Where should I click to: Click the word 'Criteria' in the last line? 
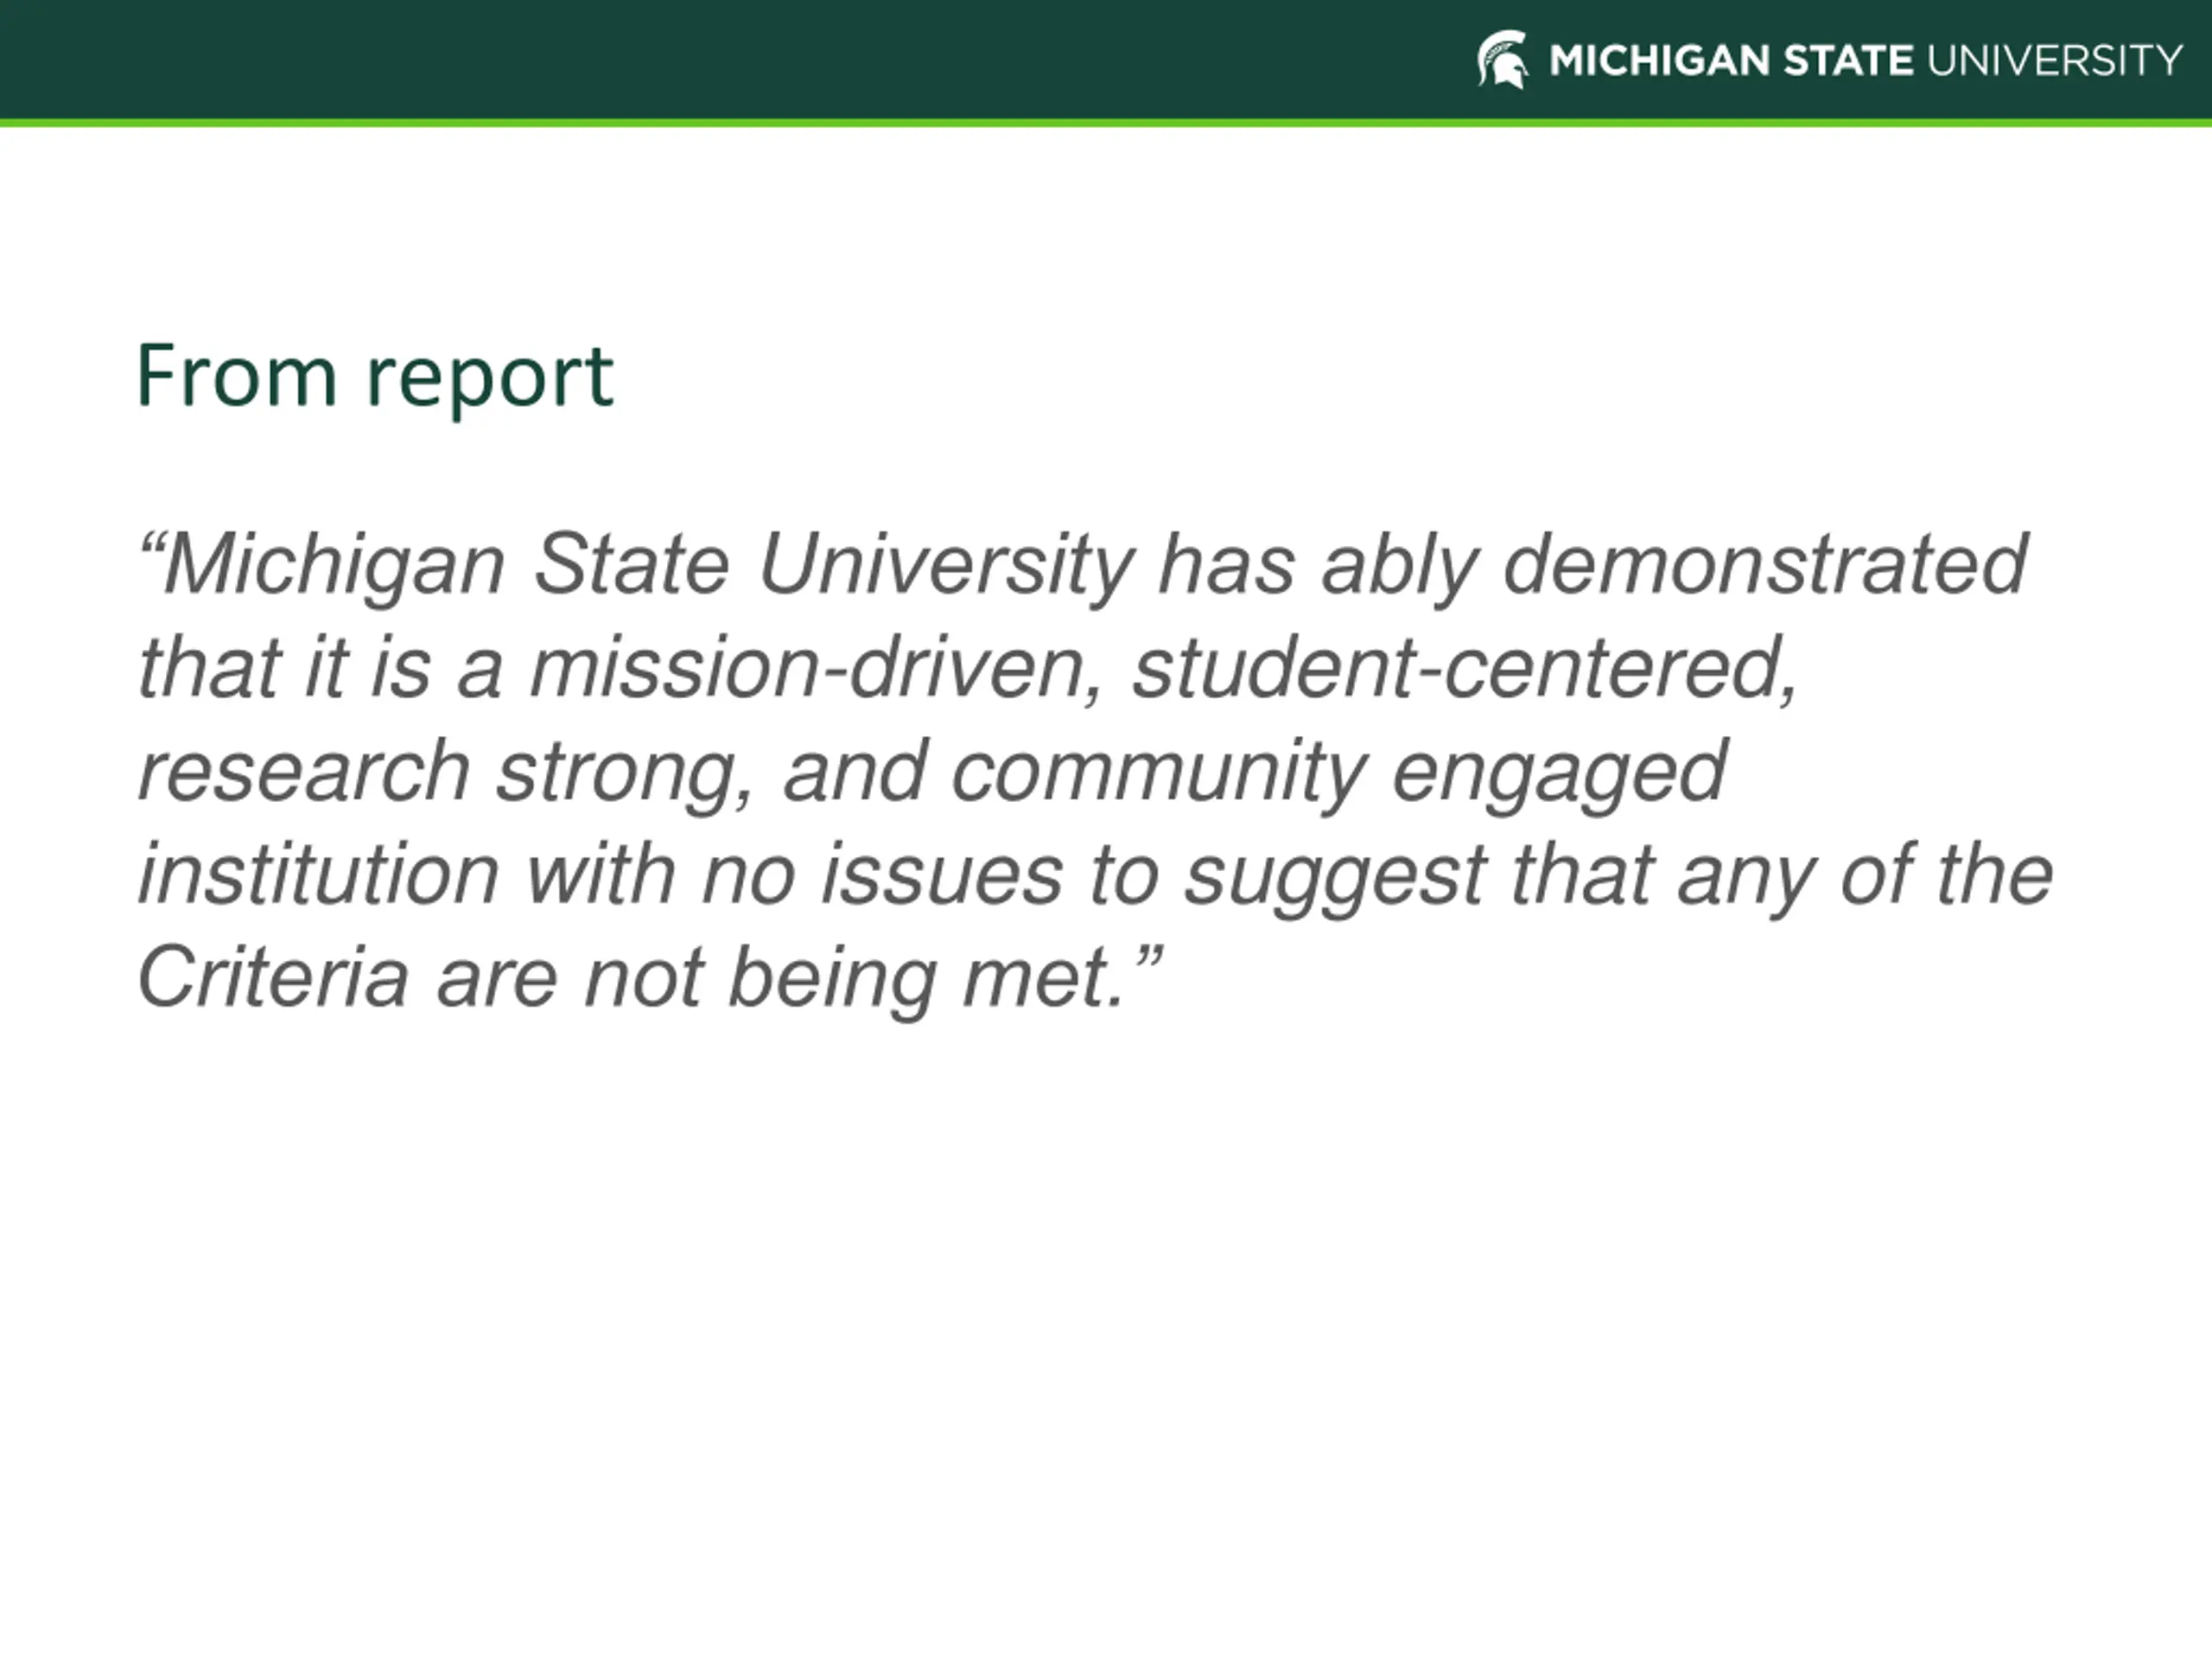(x=273, y=977)
